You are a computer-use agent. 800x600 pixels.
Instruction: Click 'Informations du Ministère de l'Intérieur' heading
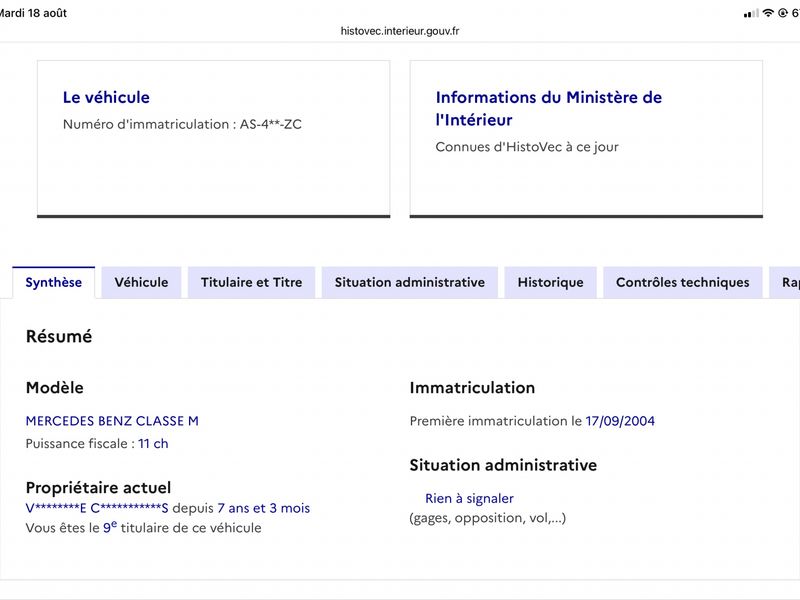[548, 108]
